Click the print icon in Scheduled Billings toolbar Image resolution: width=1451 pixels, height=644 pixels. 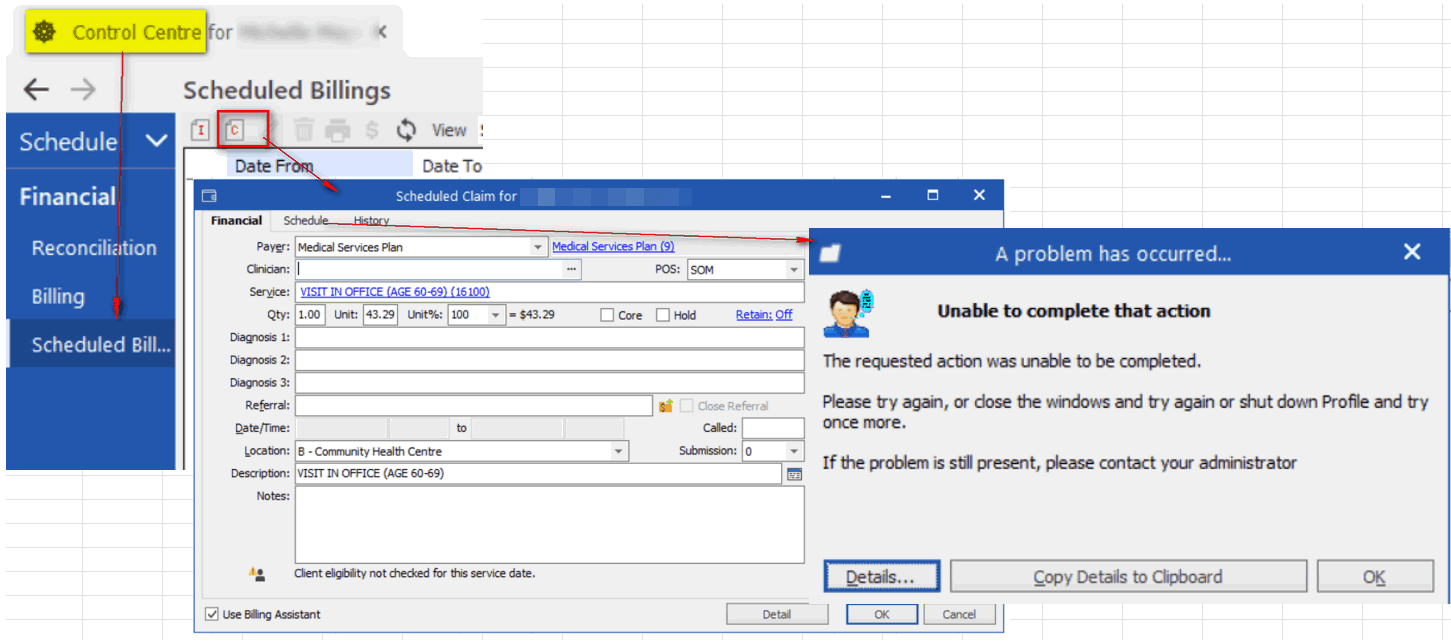pos(338,130)
